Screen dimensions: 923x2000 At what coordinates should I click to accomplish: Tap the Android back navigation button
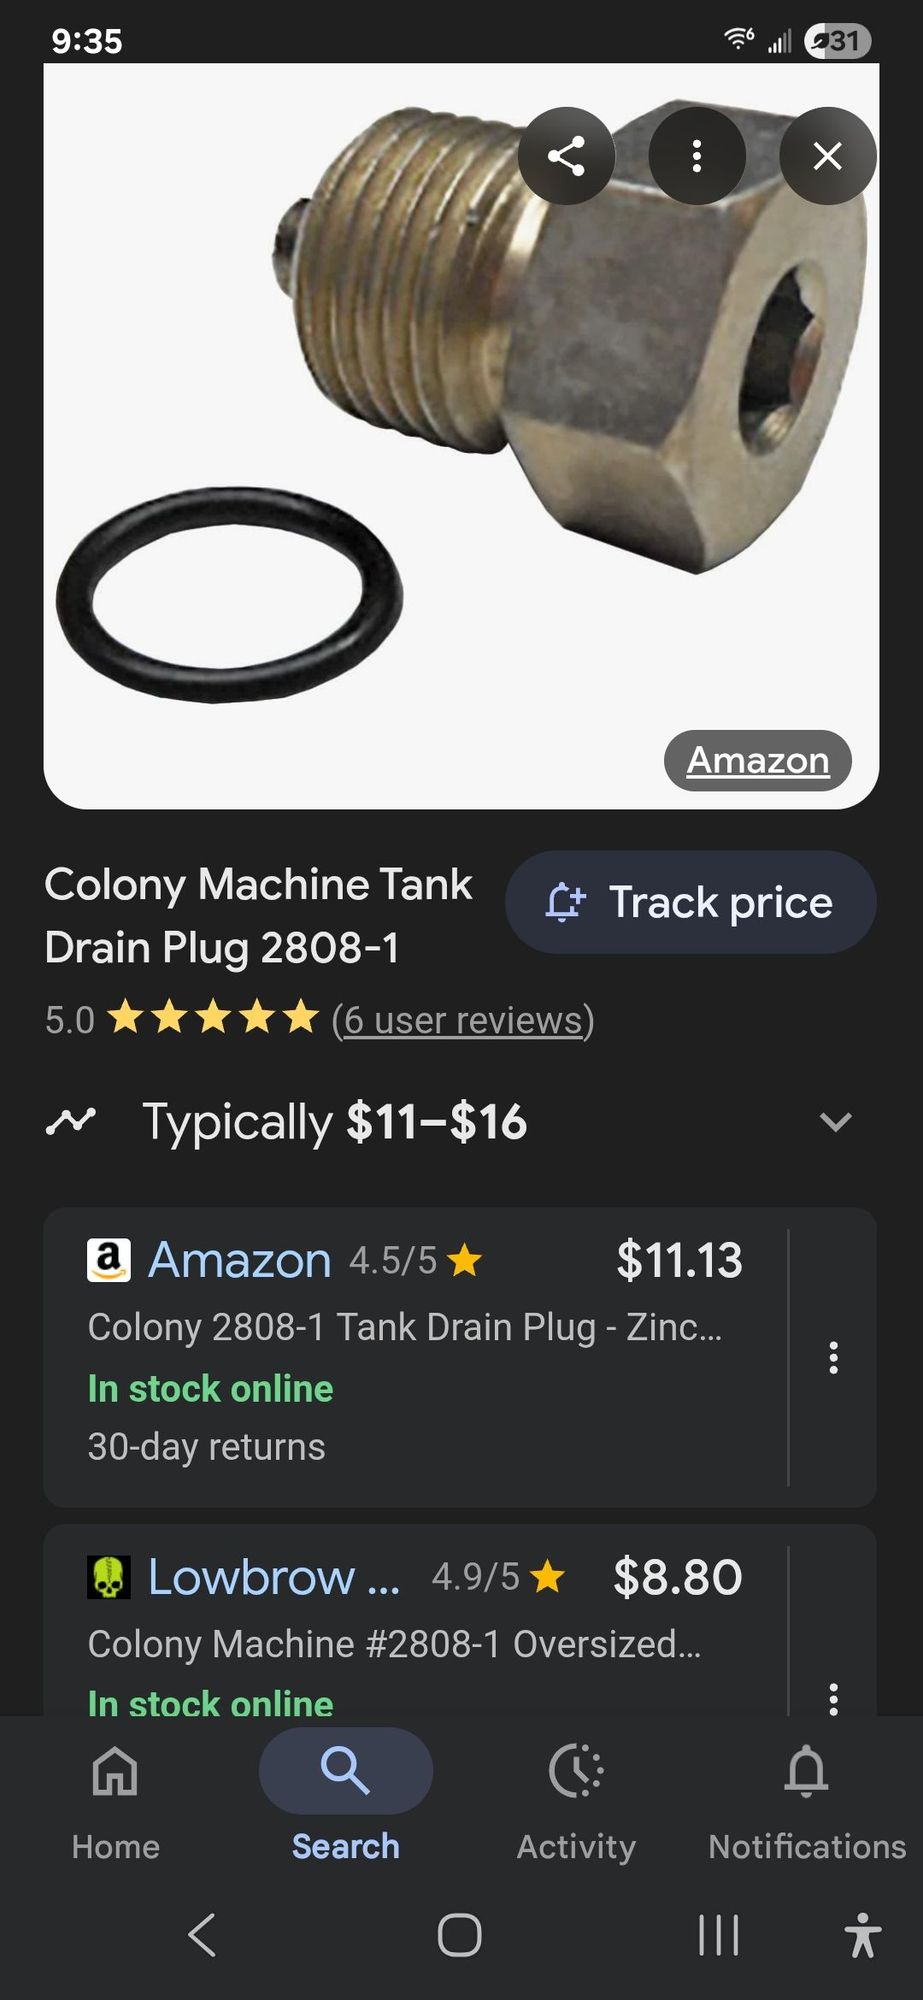(x=202, y=1935)
